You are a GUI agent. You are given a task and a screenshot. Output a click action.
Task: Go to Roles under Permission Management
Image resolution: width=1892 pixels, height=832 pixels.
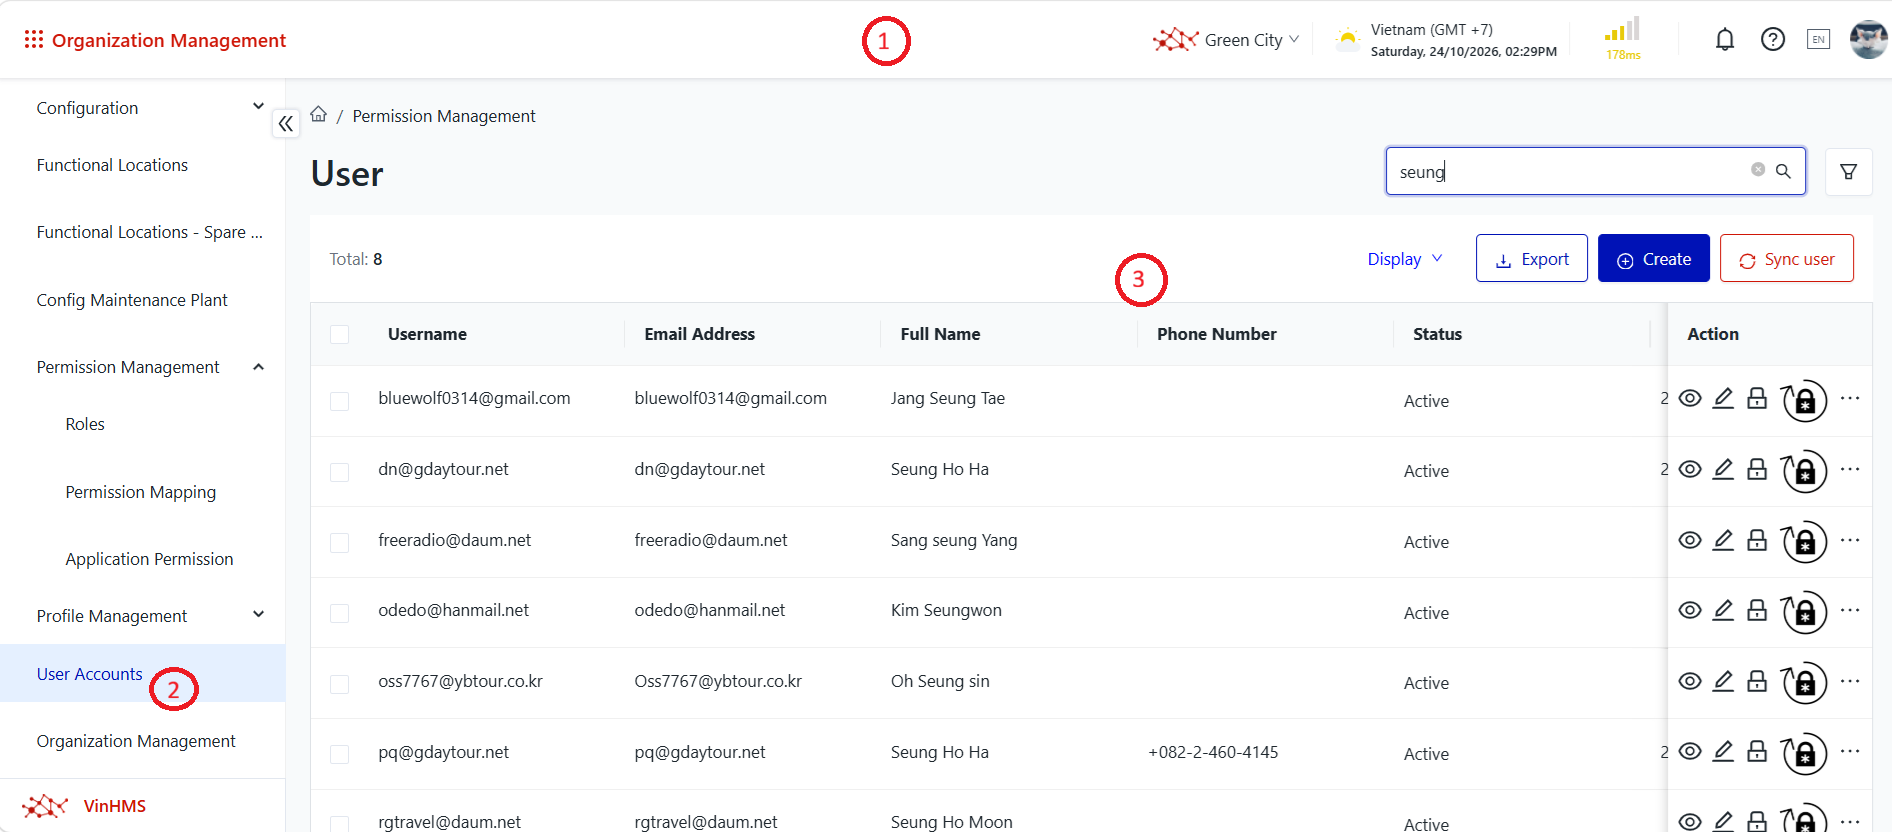(x=85, y=424)
